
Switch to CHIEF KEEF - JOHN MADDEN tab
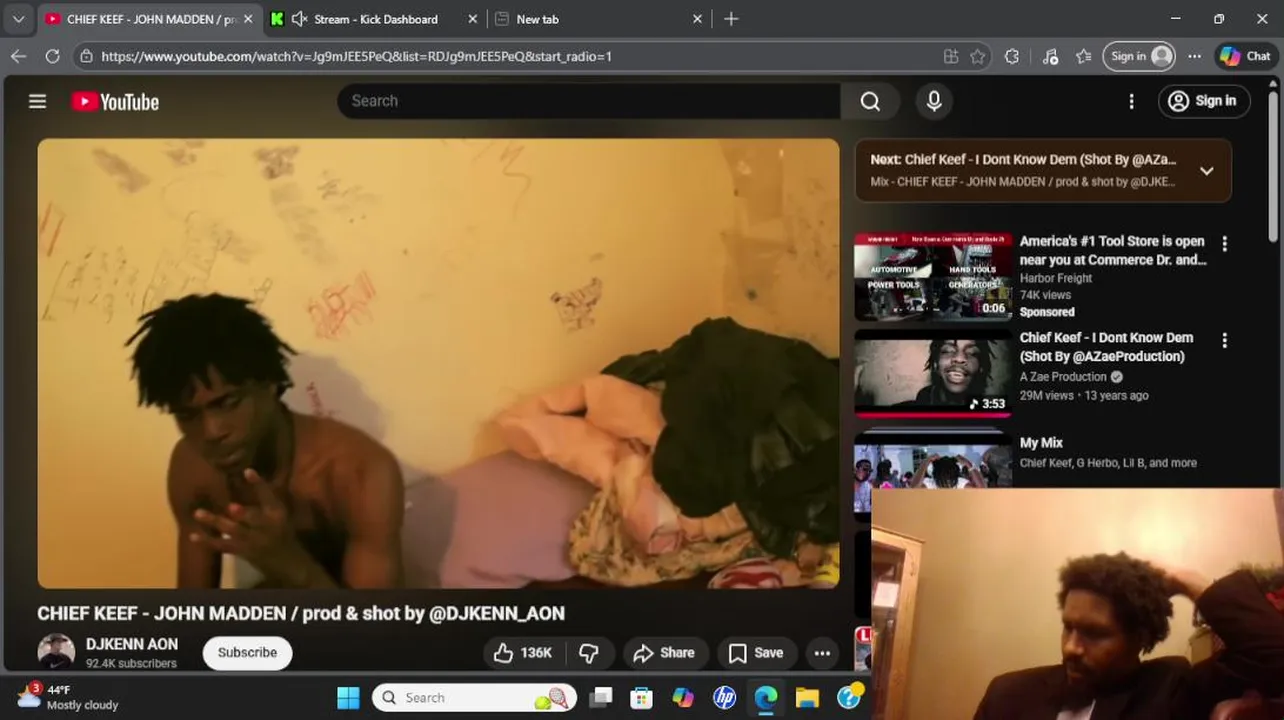pos(150,19)
